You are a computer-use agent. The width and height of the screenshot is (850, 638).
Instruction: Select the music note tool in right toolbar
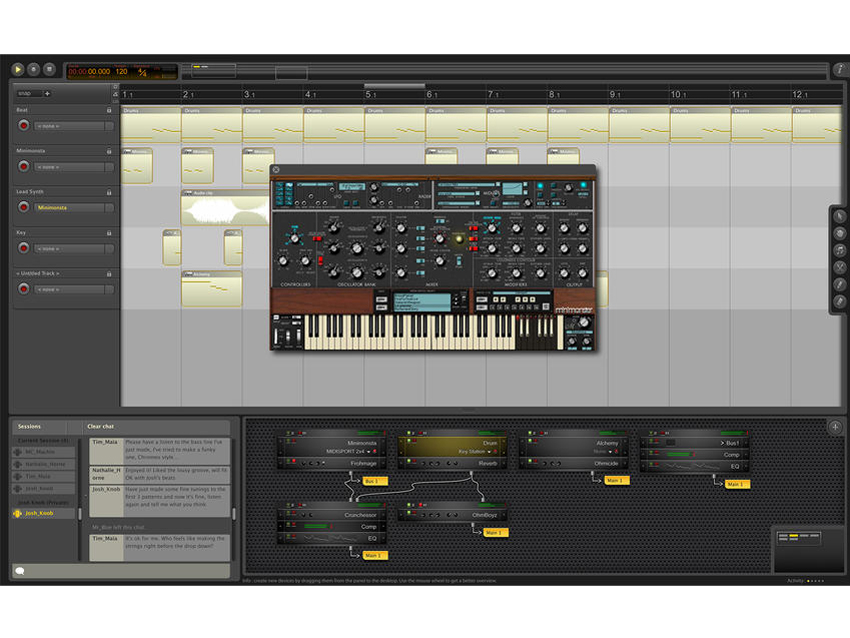tap(840, 250)
